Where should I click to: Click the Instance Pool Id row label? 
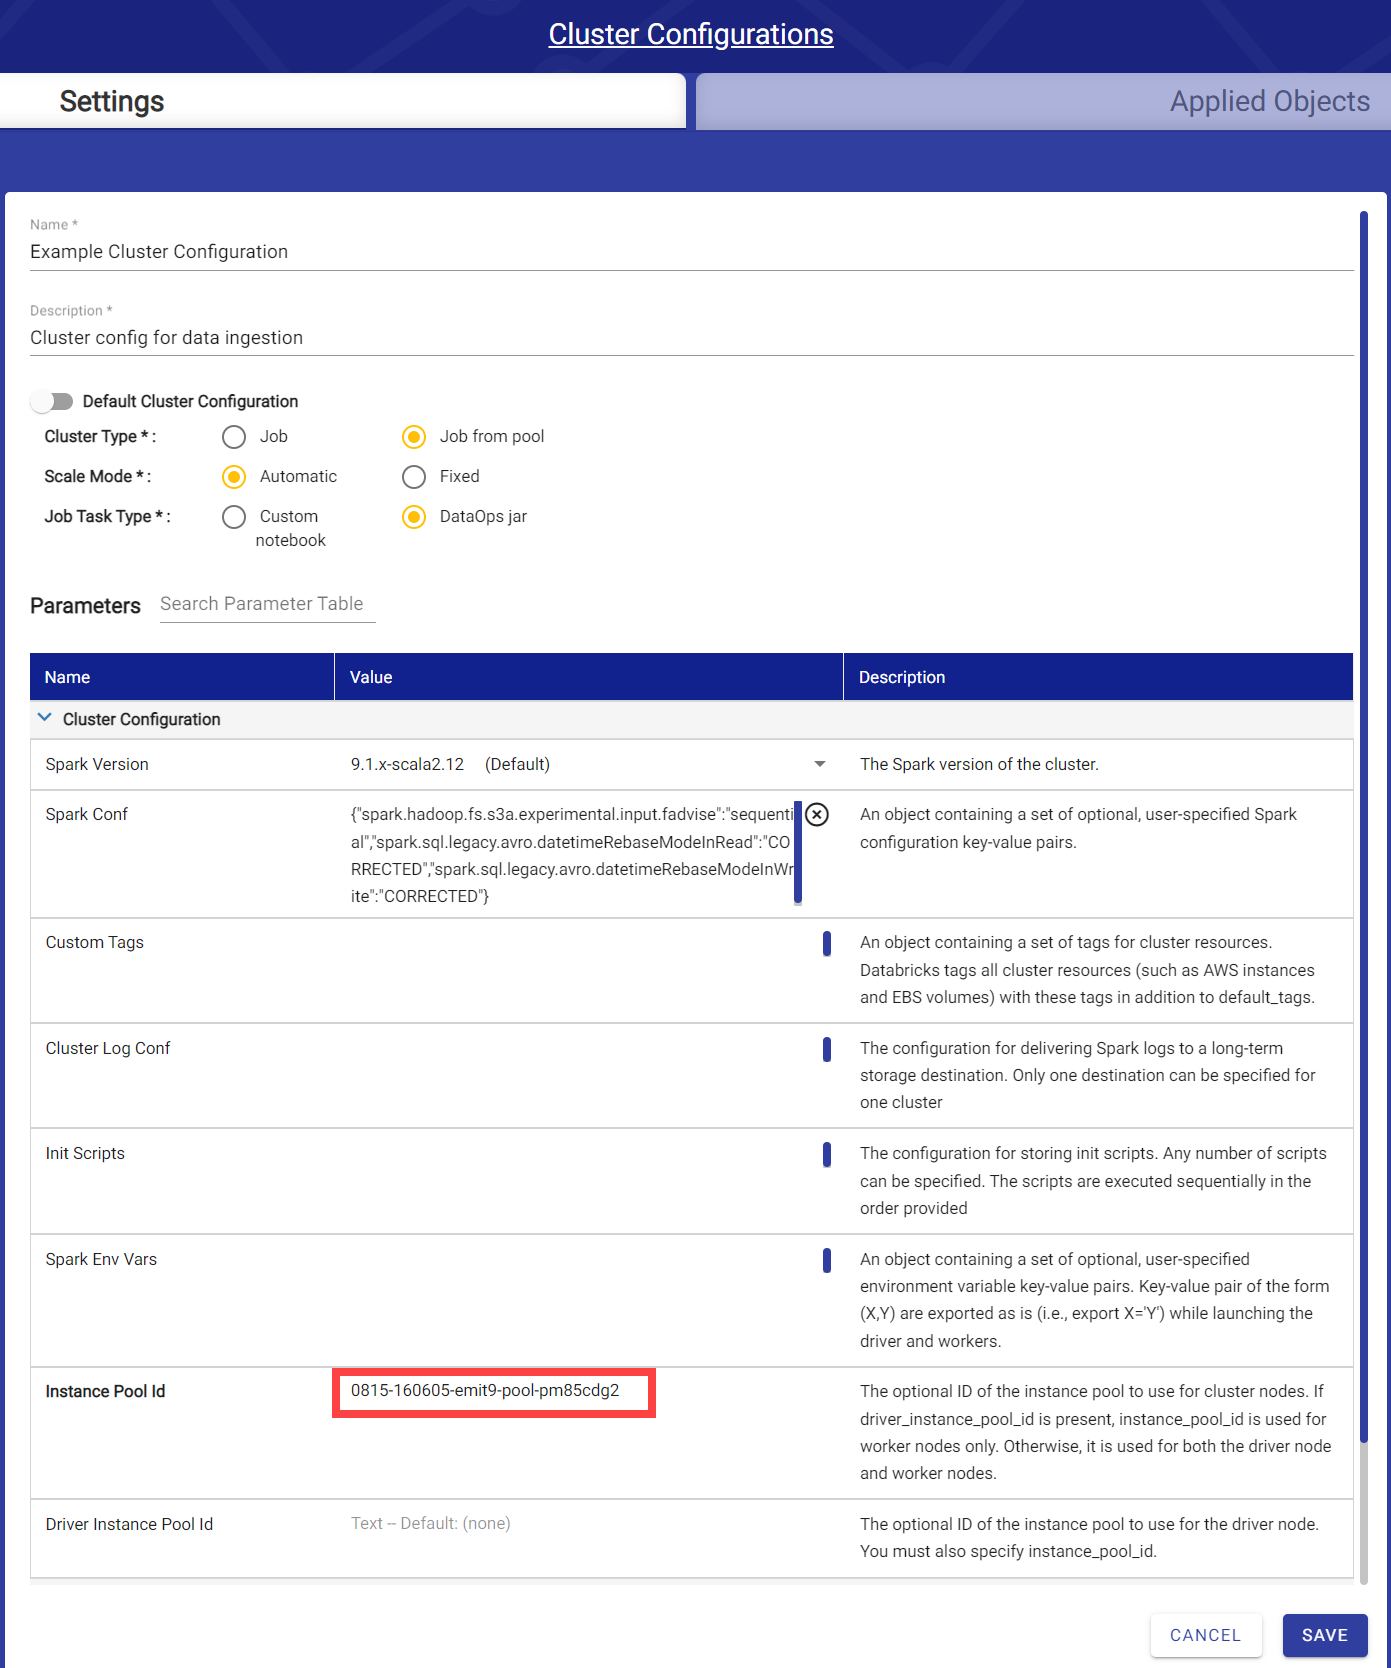(105, 1391)
